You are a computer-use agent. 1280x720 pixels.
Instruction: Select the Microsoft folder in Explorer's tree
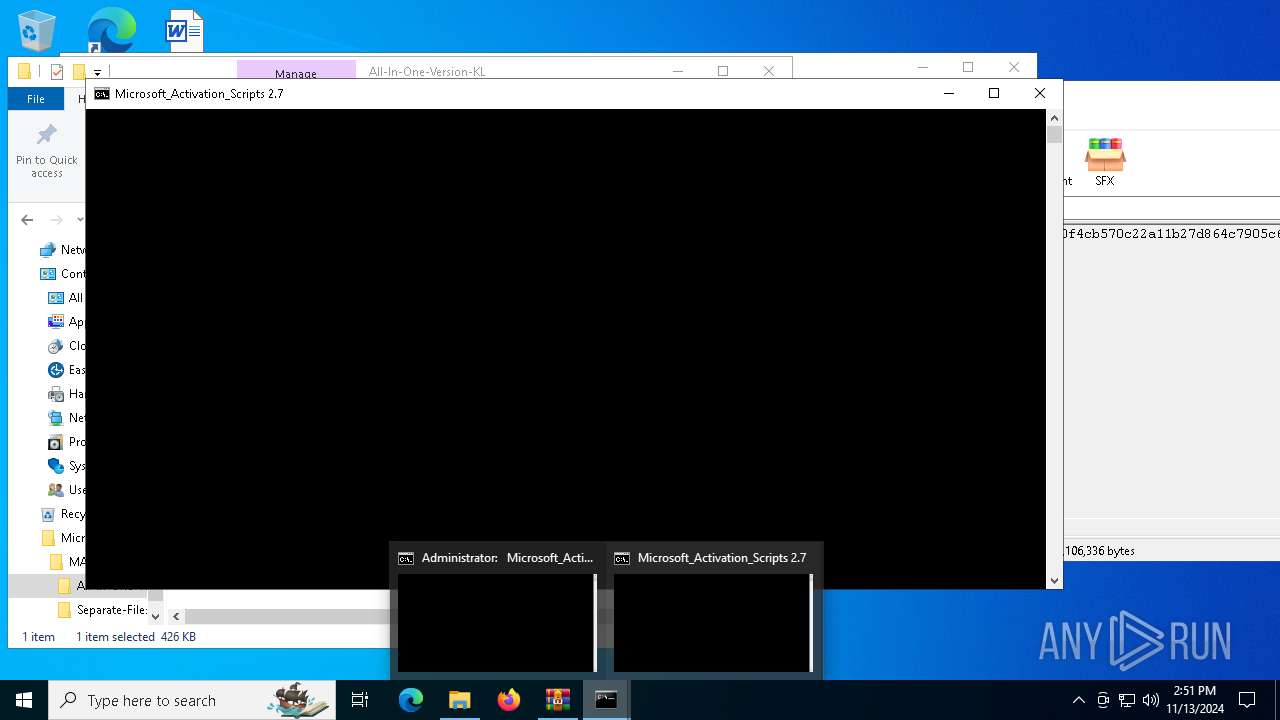click(x=62, y=538)
